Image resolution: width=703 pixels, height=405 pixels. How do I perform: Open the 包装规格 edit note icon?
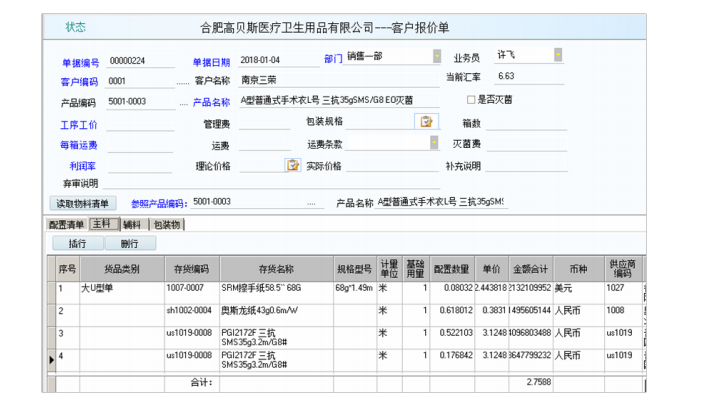tap(426, 122)
